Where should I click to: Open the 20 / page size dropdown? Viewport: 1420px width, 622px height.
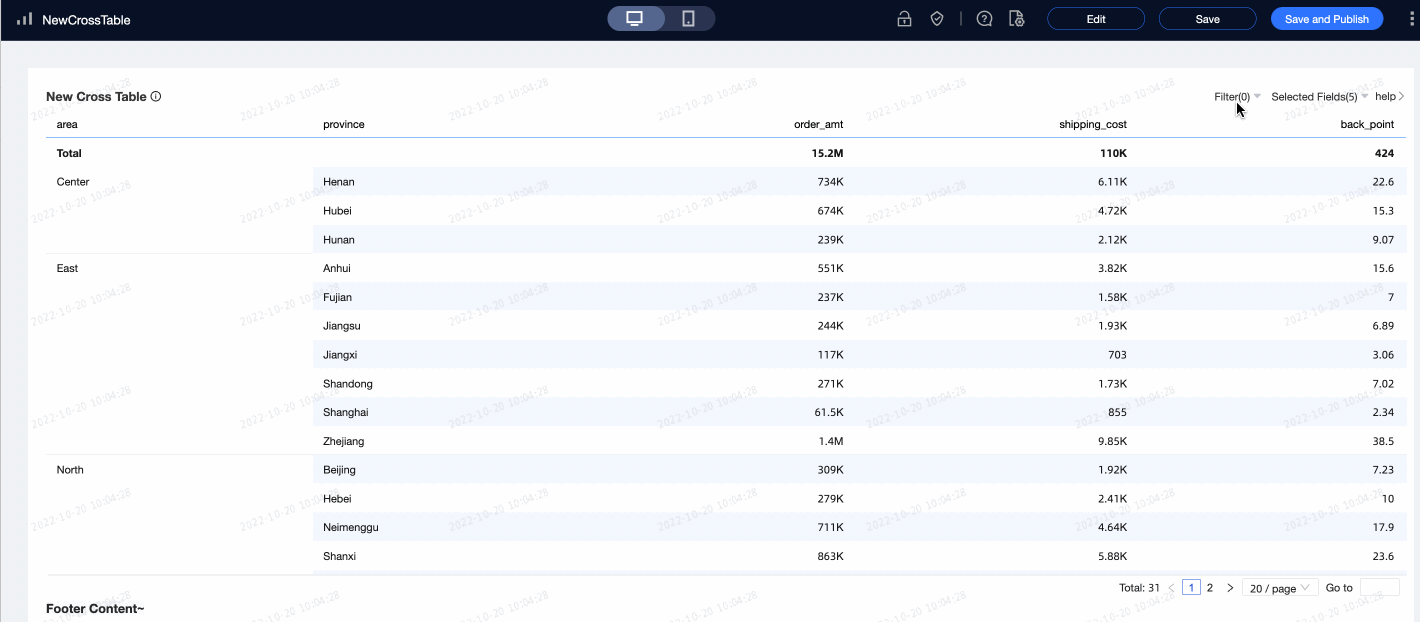(x=1280, y=588)
